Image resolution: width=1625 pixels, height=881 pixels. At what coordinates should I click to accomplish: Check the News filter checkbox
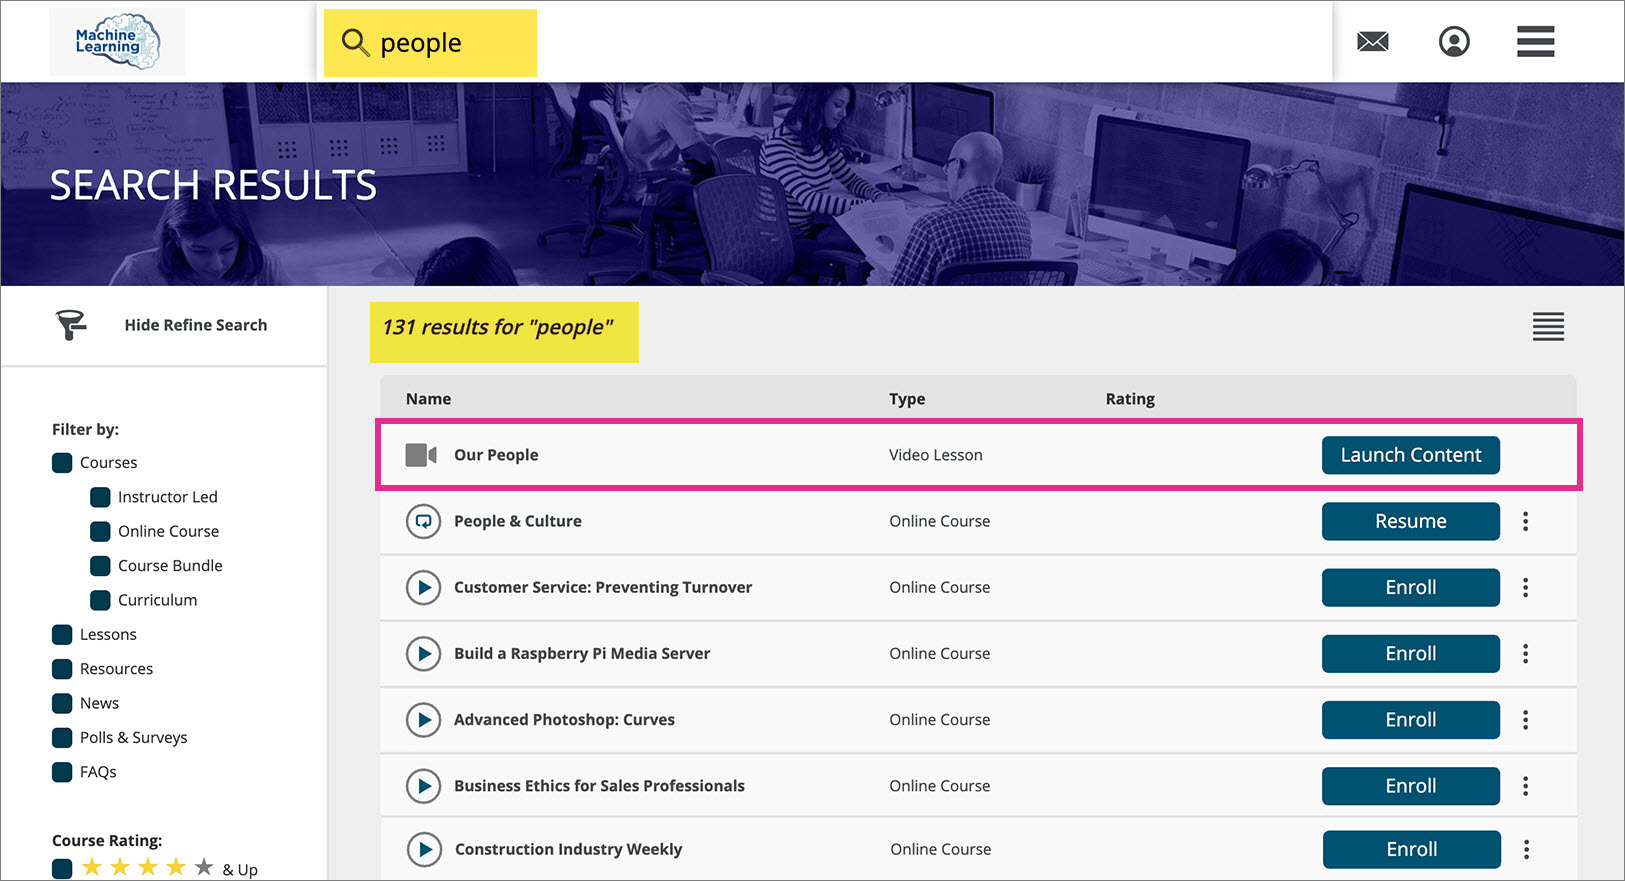[62, 703]
